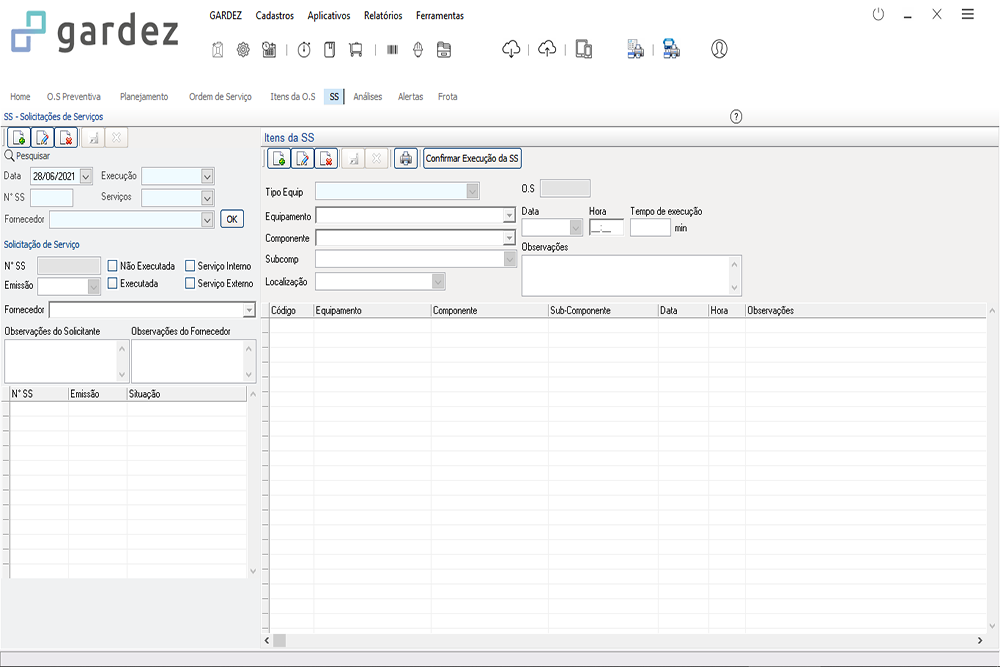Delete item in Itens da SS toolbar
The width and height of the screenshot is (1000, 667).
coord(327,159)
